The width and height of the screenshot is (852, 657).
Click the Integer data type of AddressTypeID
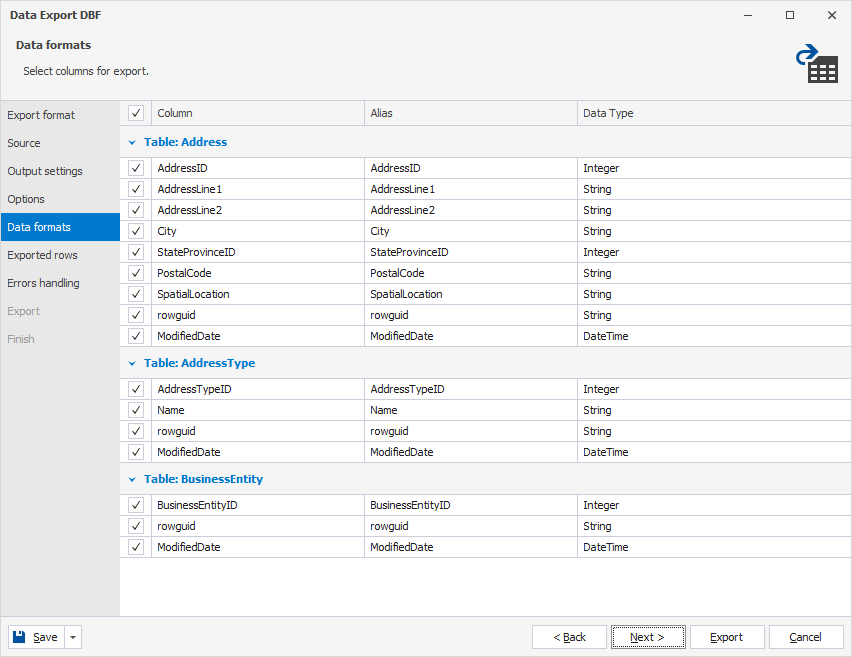(714, 389)
